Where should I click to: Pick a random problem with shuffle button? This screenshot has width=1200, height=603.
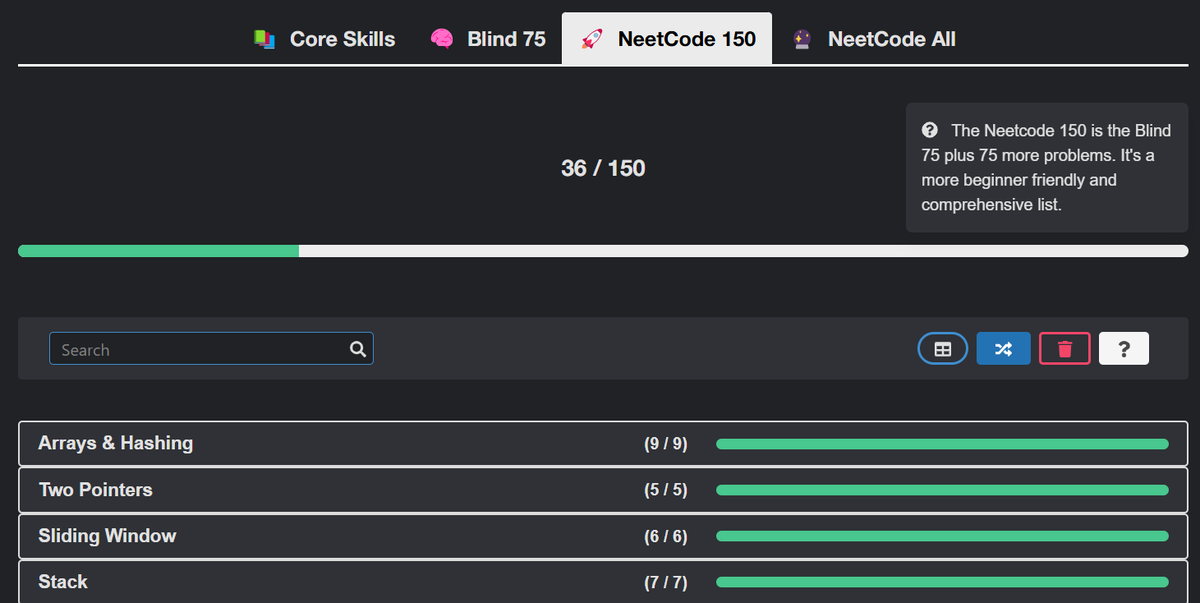[1003, 349]
